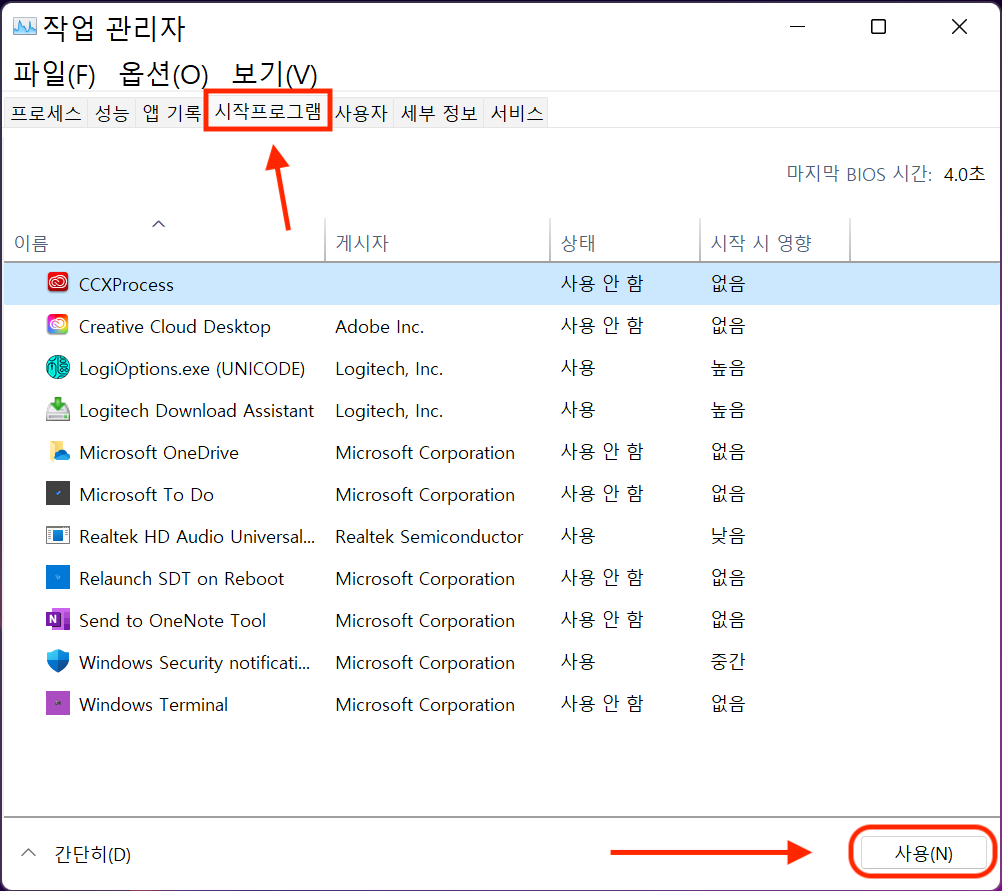The image size is (1002, 891).
Task: Select the Windows Terminal entry
Action: pyautogui.click(x=153, y=704)
